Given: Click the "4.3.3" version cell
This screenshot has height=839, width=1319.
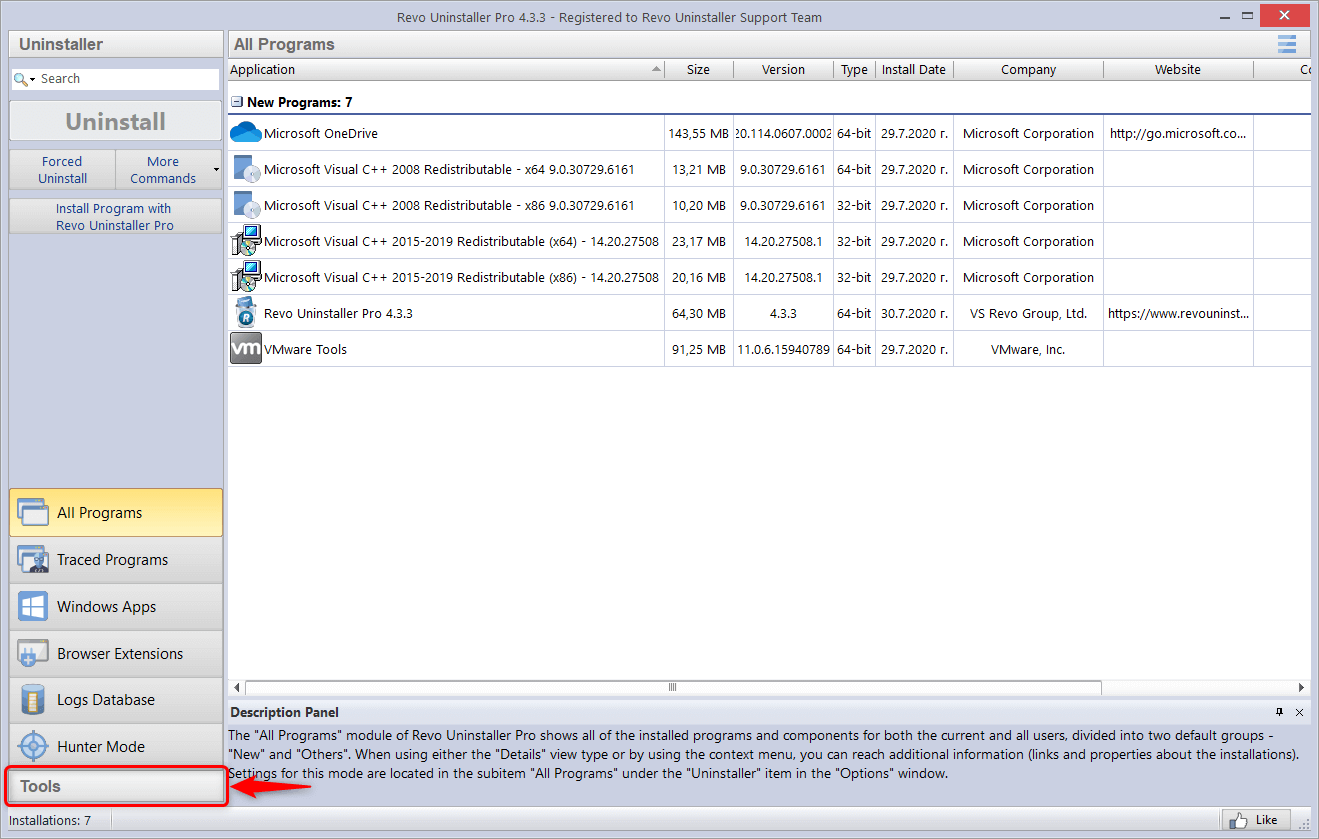Looking at the screenshot, I should [x=783, y=313].
